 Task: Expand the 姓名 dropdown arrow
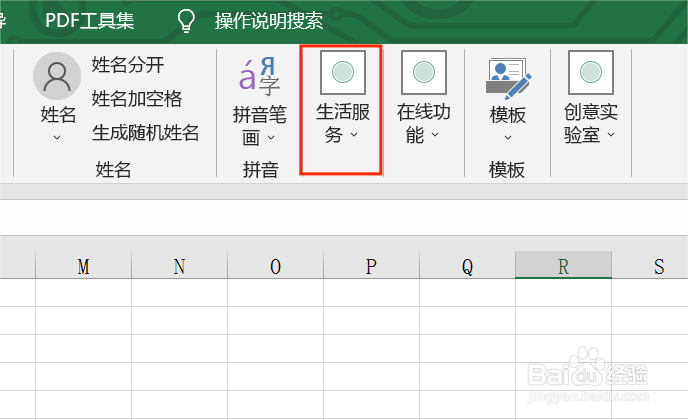pyautogui.click(x=57, y=137)
